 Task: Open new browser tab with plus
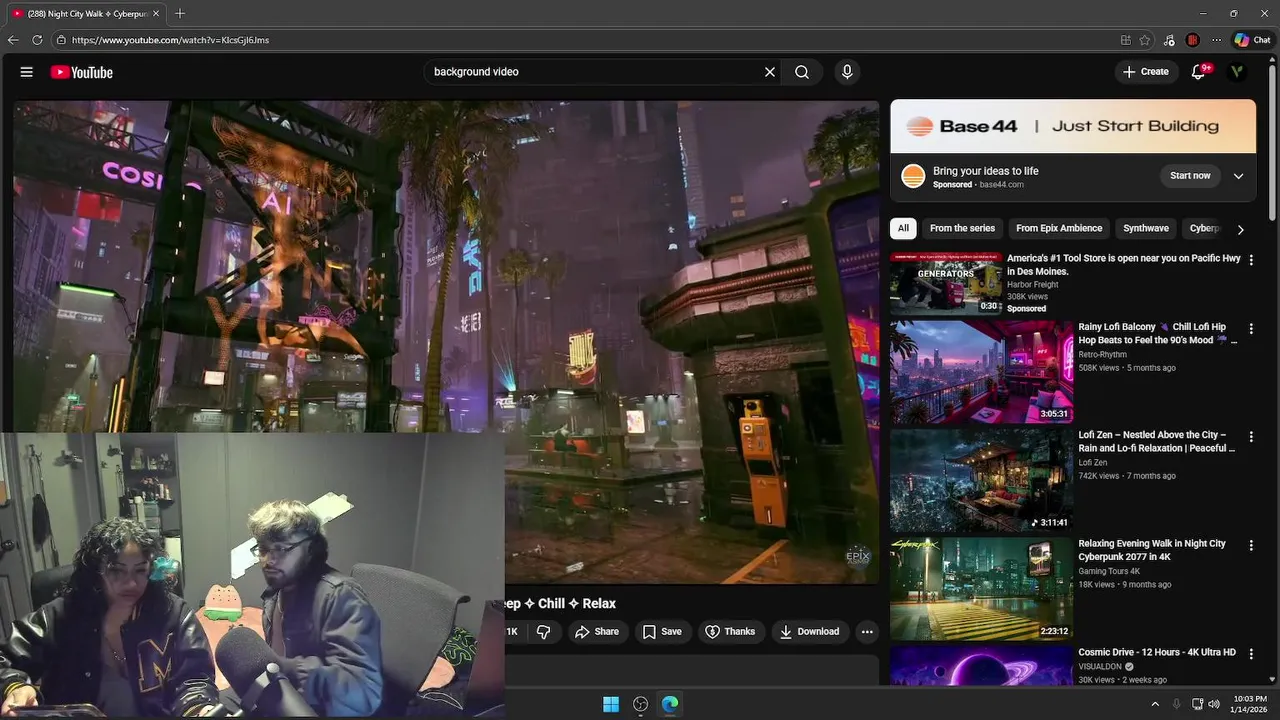[x=180, y=14]
